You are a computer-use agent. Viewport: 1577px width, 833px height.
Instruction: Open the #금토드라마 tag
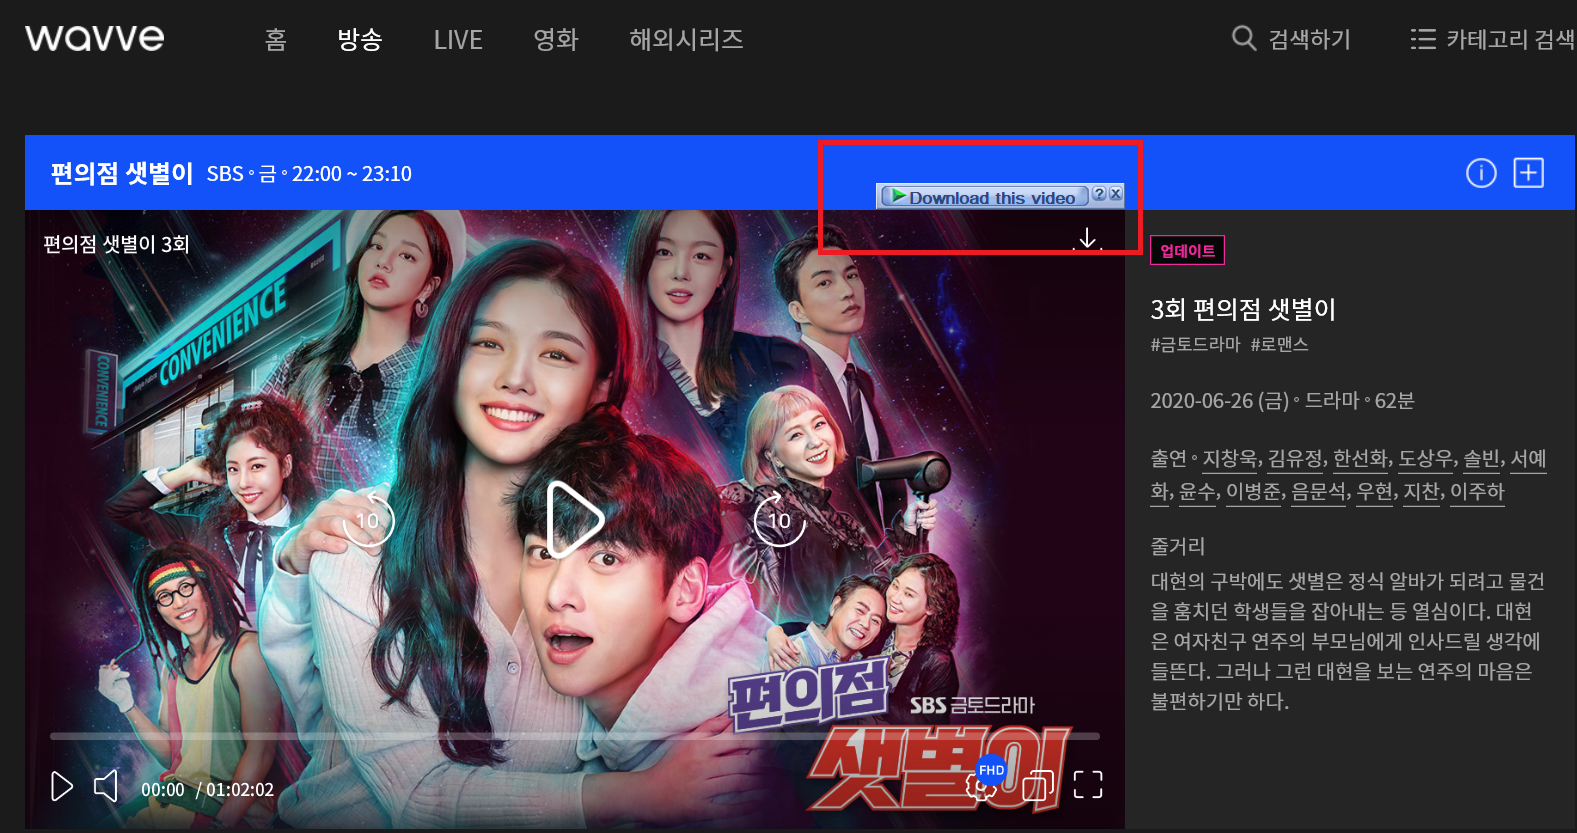pos(1195,345)
